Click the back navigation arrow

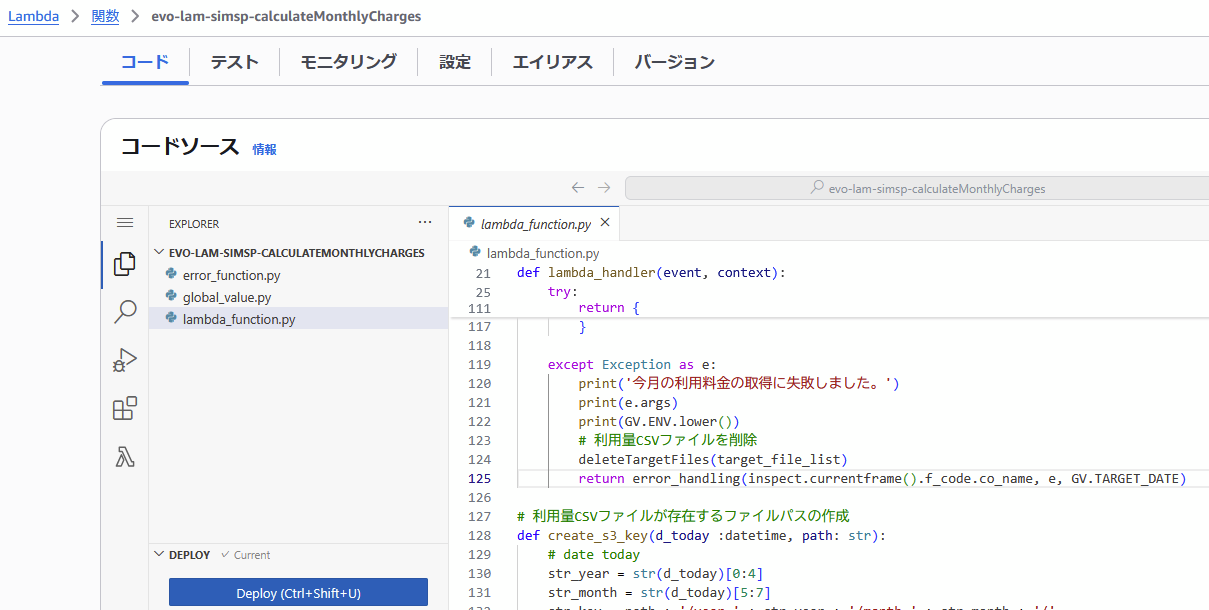click(578, 188)
